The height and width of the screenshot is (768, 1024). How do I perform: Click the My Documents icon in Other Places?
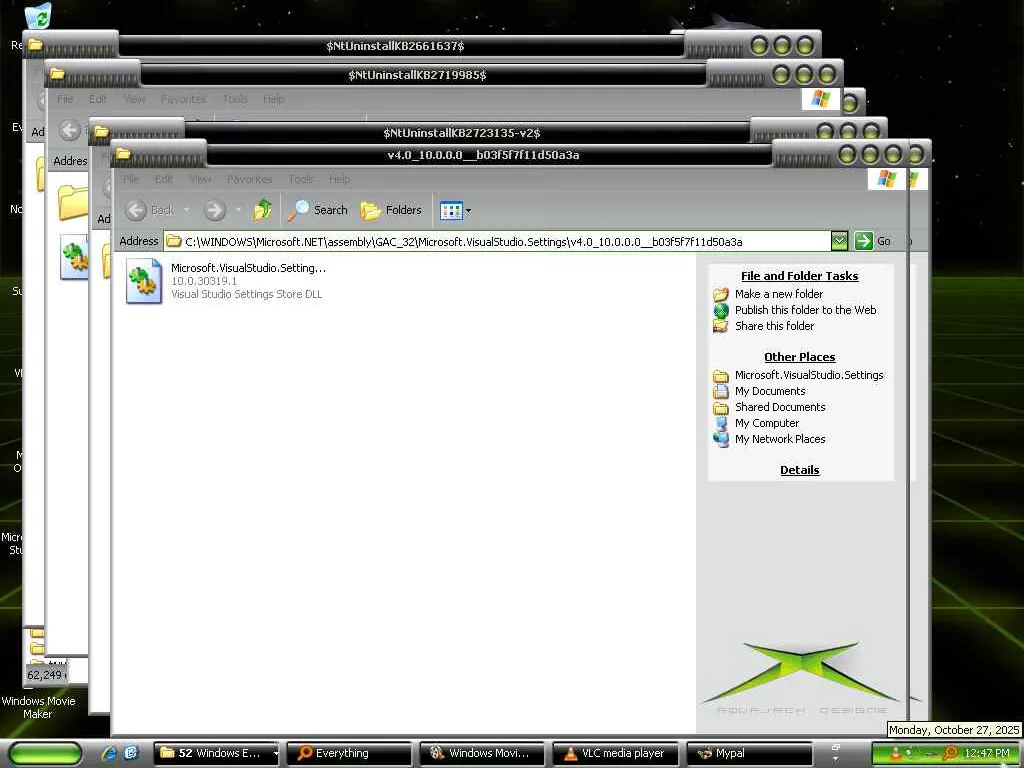721,391
